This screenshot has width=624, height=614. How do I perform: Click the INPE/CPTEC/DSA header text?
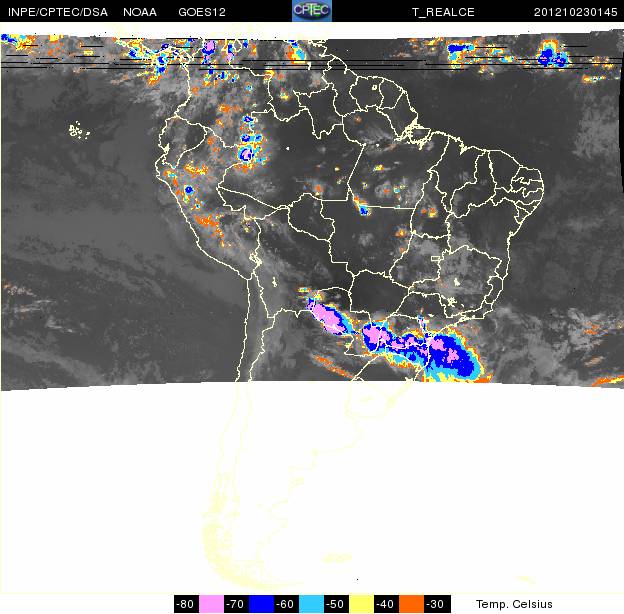coord(58,12)
